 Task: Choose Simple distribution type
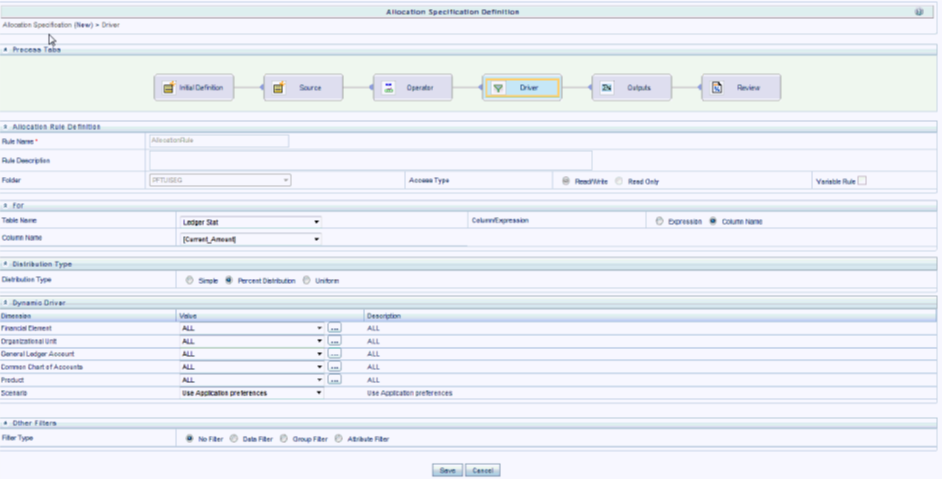click(190, 280)
